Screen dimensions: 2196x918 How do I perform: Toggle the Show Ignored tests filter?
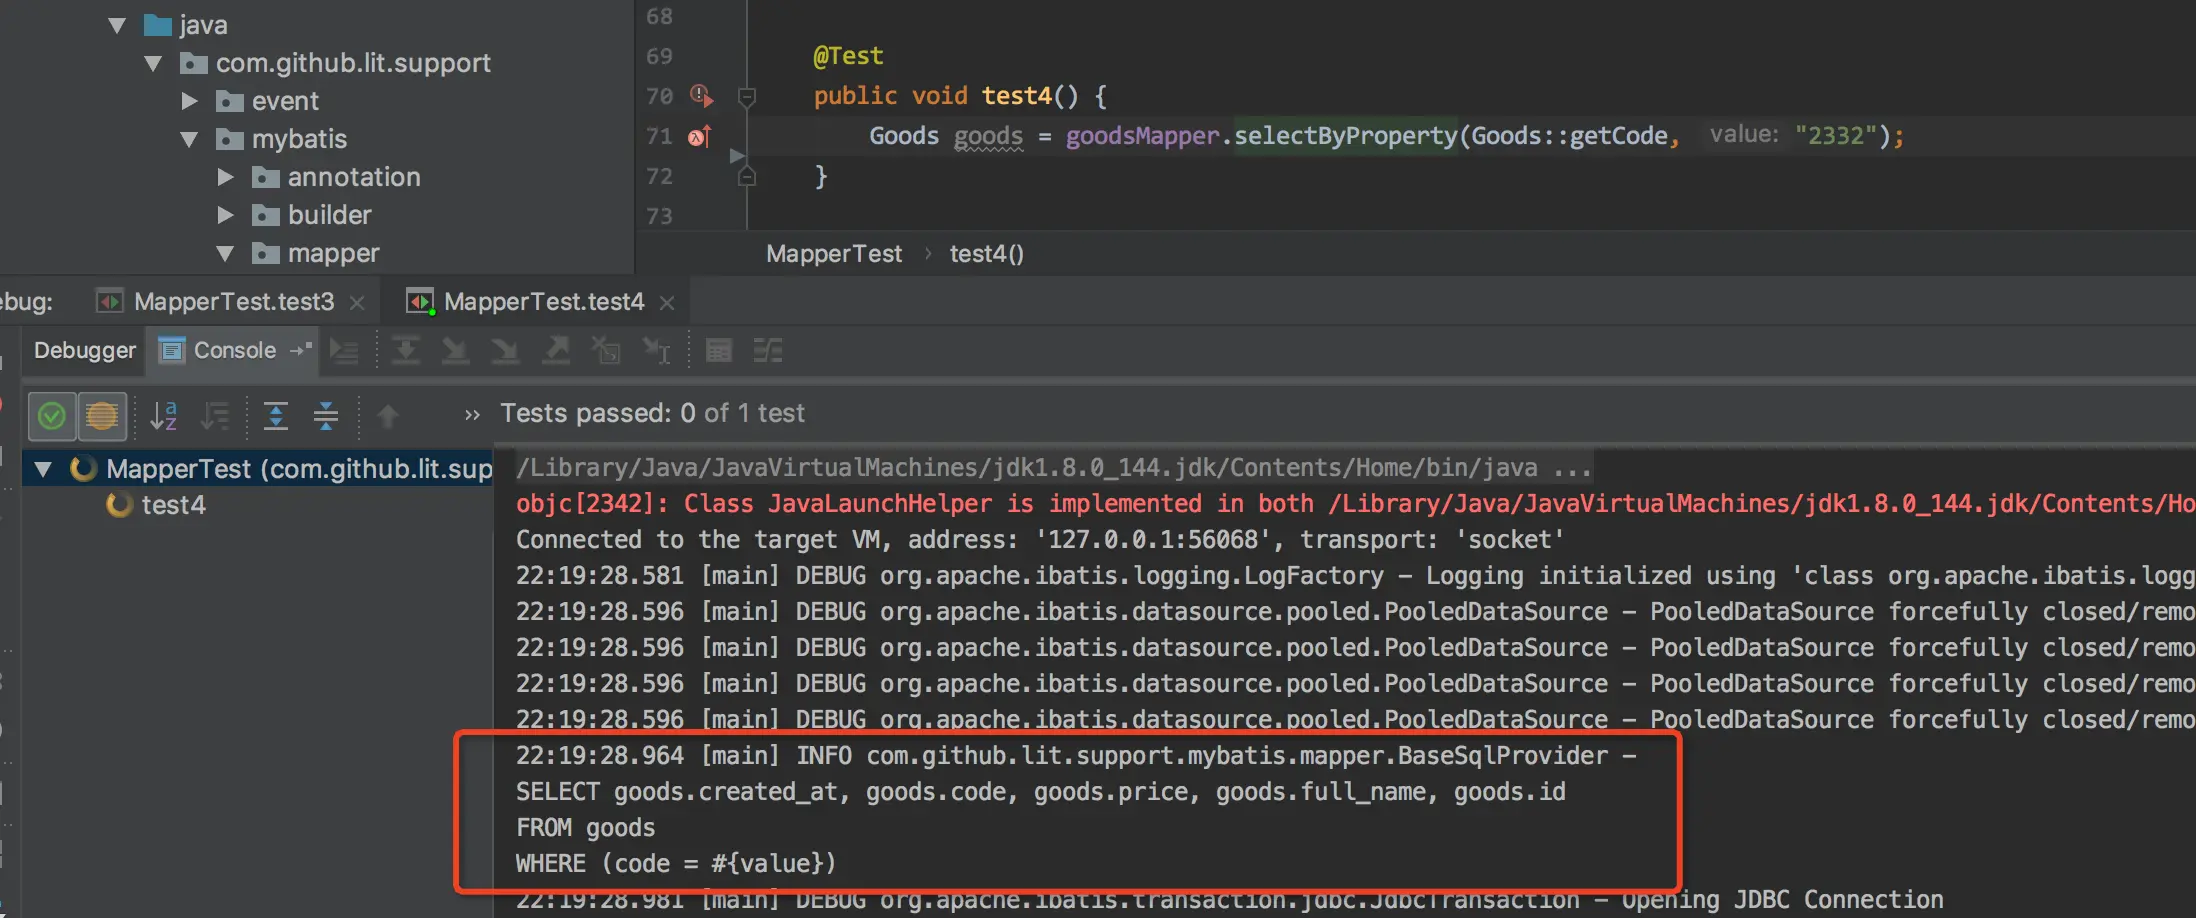tap(102, 415)
